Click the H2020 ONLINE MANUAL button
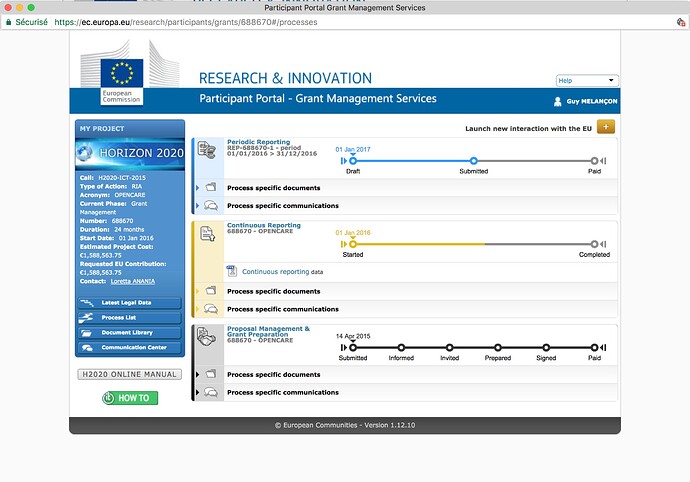 [129, 374]
